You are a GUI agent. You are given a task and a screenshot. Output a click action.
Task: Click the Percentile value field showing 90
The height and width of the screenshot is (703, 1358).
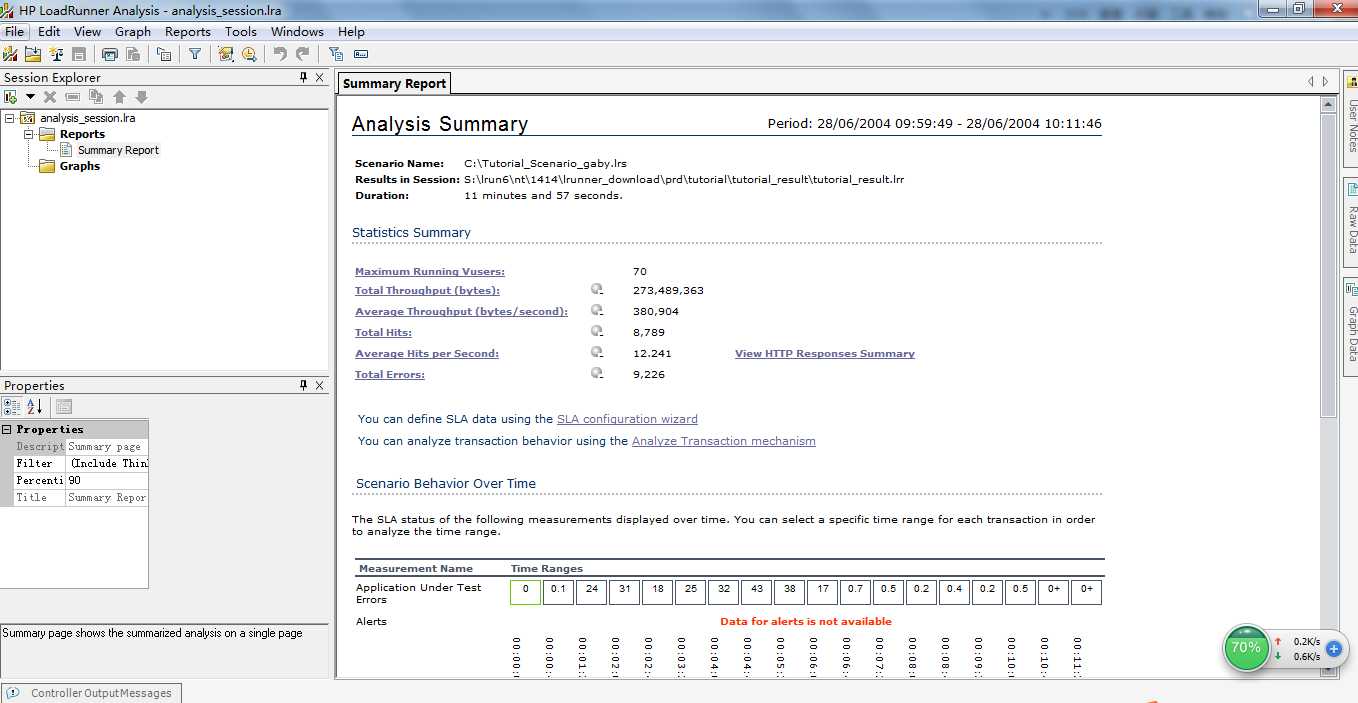pos(106,480)
